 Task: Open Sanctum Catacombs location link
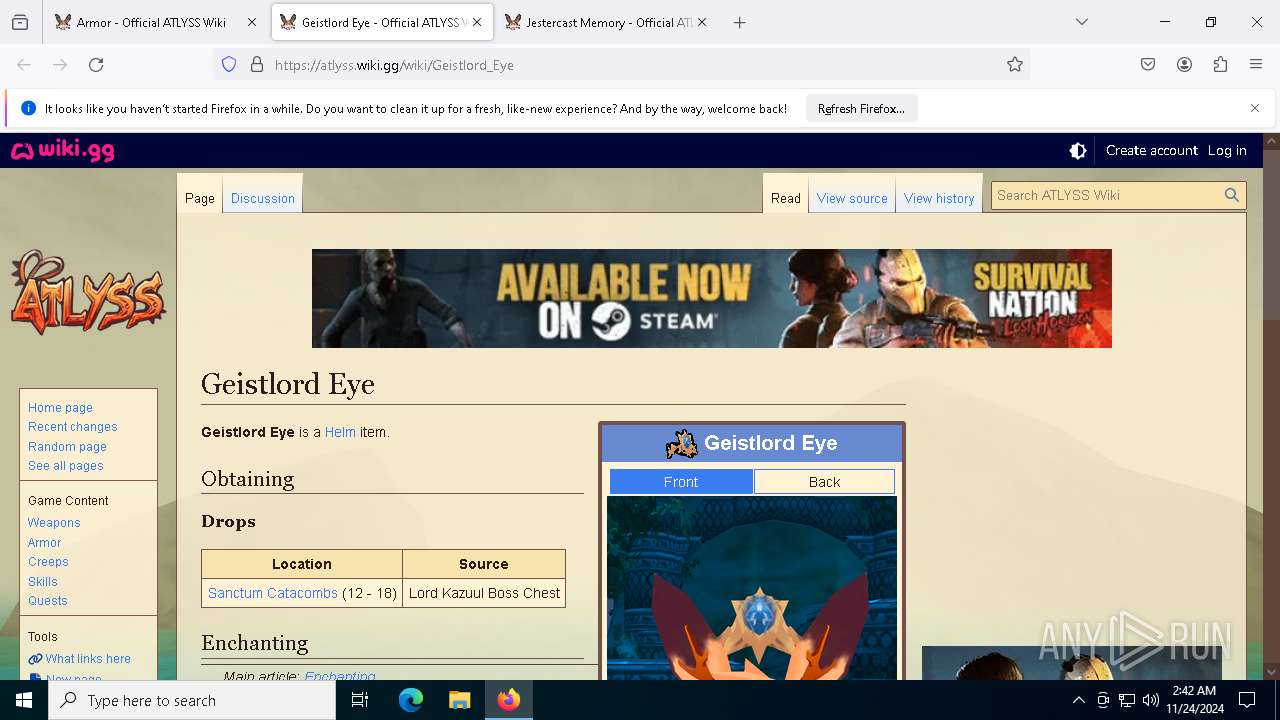273,593
